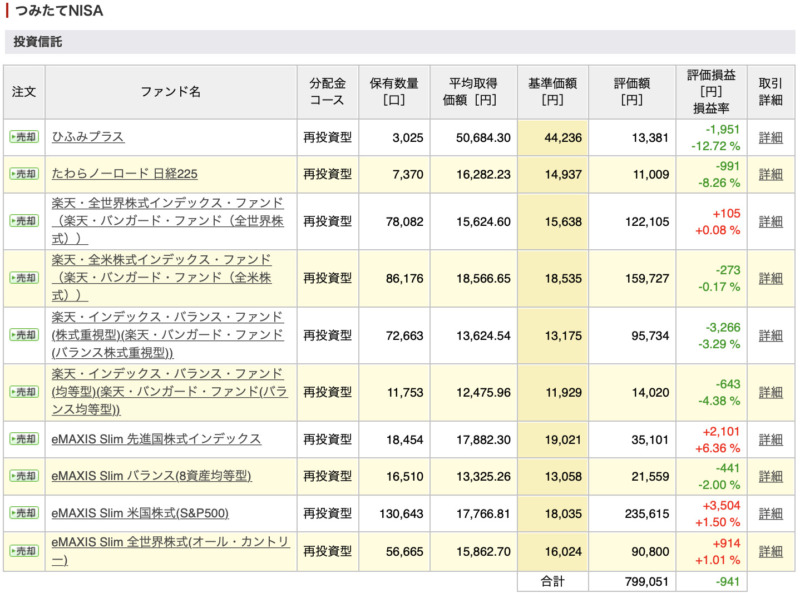Click 売却 for 楽天・全米株式インデックス・ファンド

24,278
